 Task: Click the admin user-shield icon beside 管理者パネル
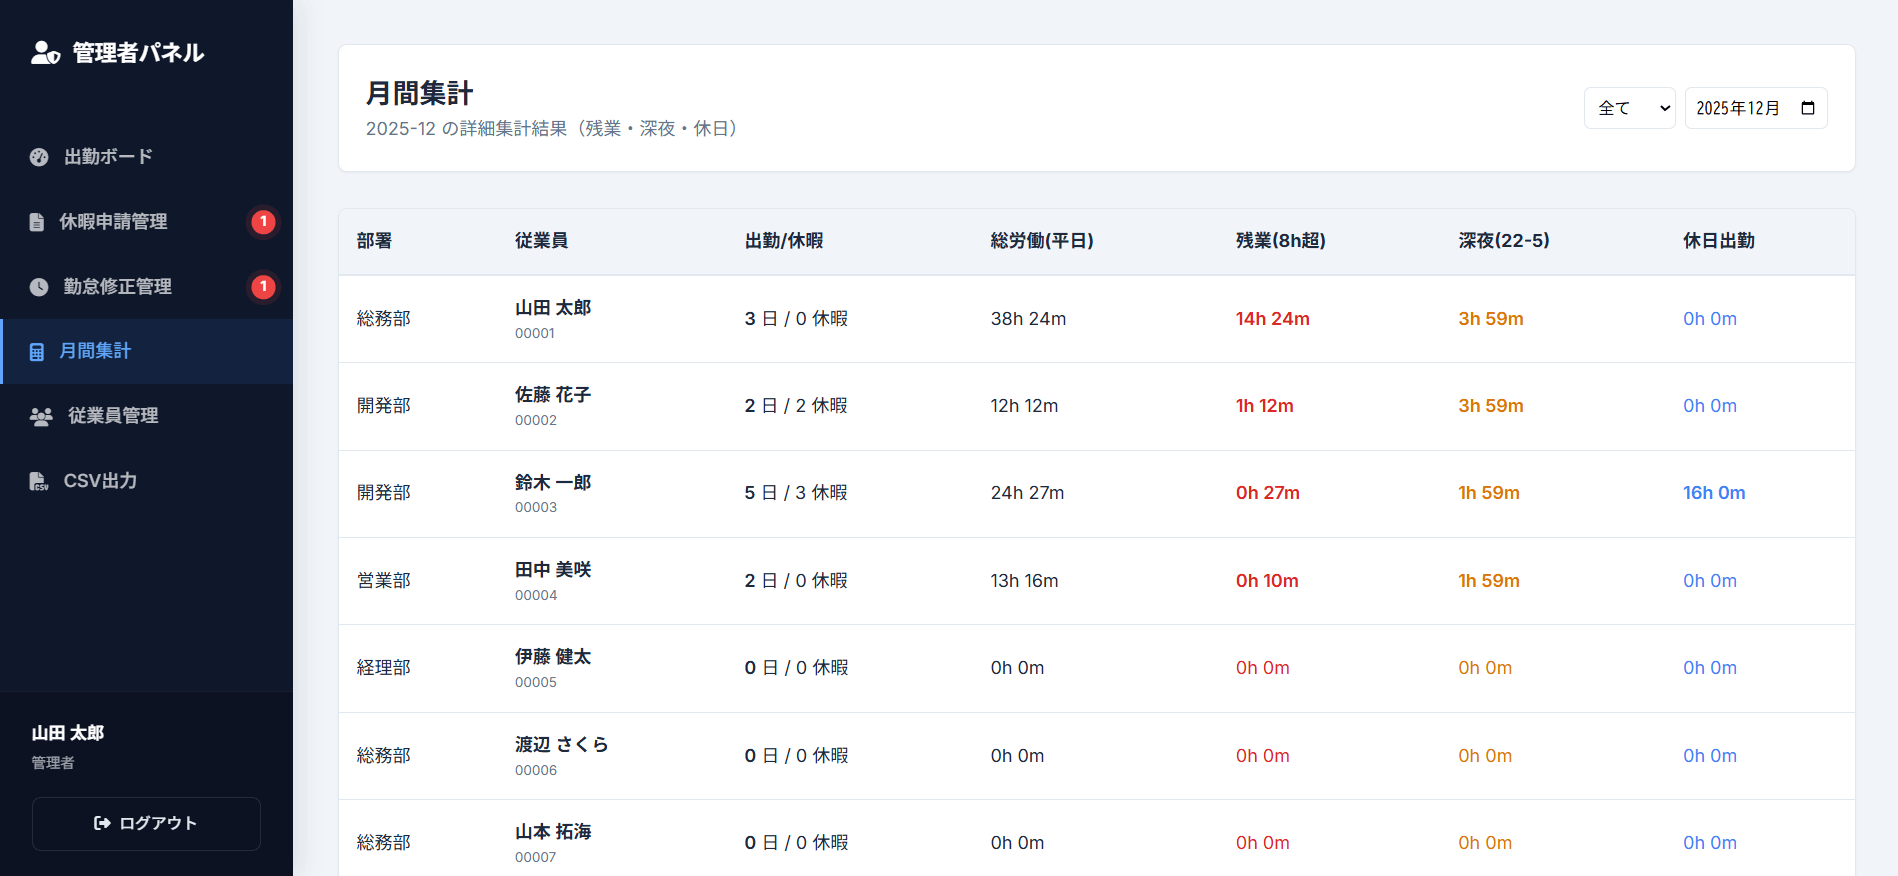[45, 53]
